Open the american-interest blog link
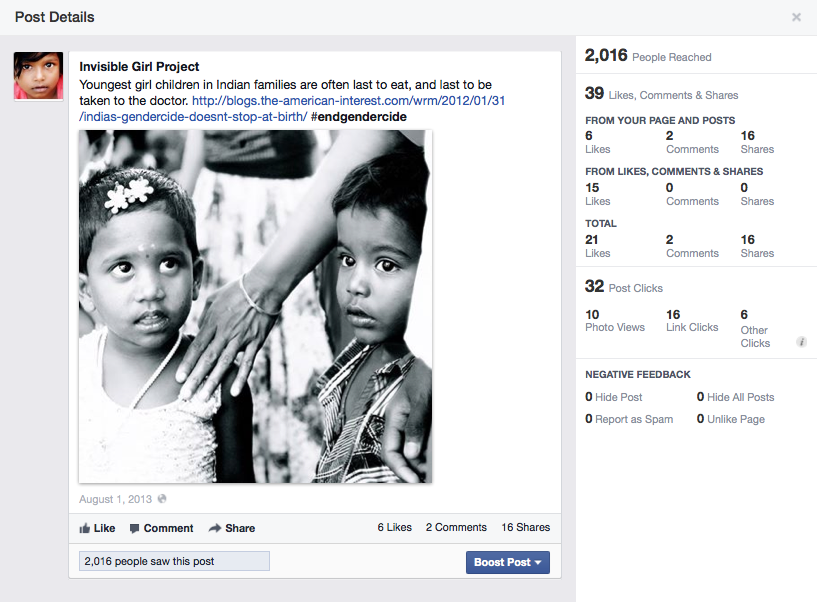The height and width of the screenshot is (602, 817). point(292,108)
